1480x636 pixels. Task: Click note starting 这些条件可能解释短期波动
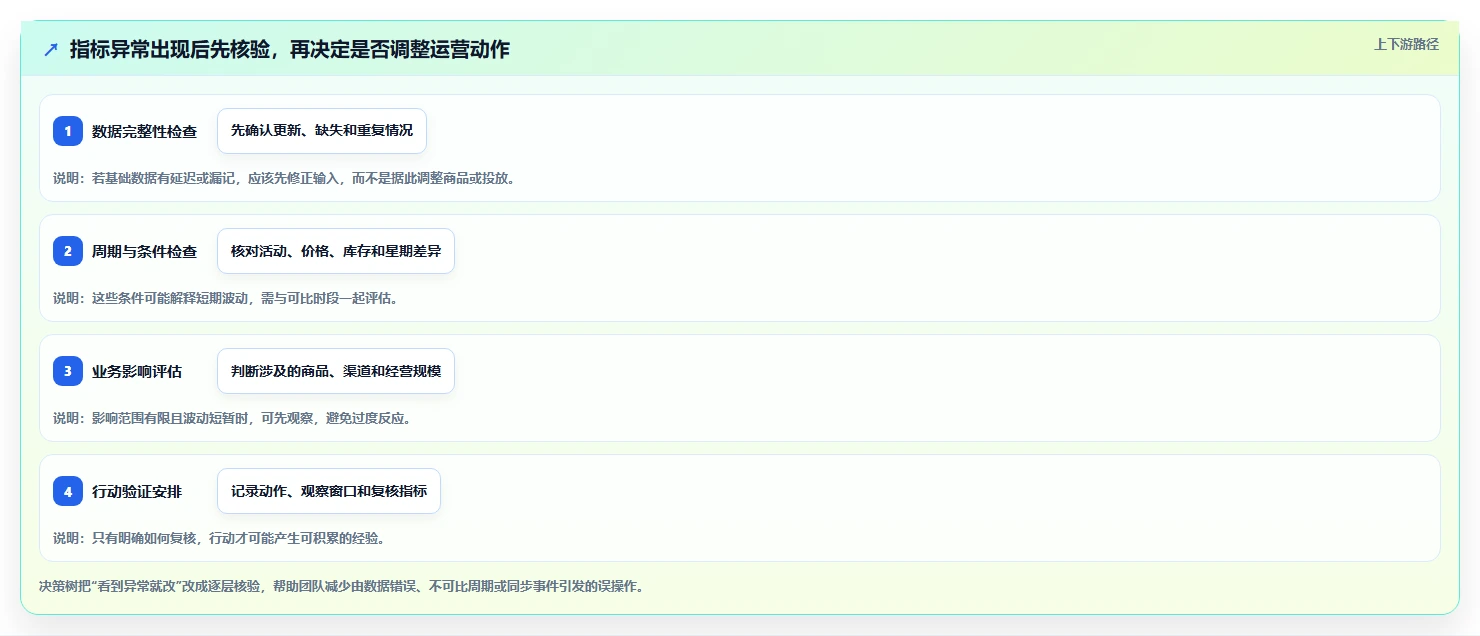point(226,298)
